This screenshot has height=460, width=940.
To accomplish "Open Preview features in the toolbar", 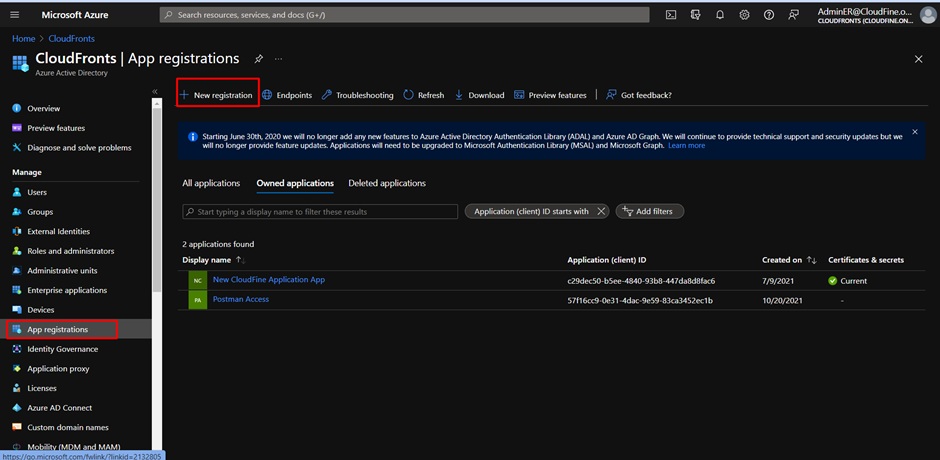I will click(550, 95).
